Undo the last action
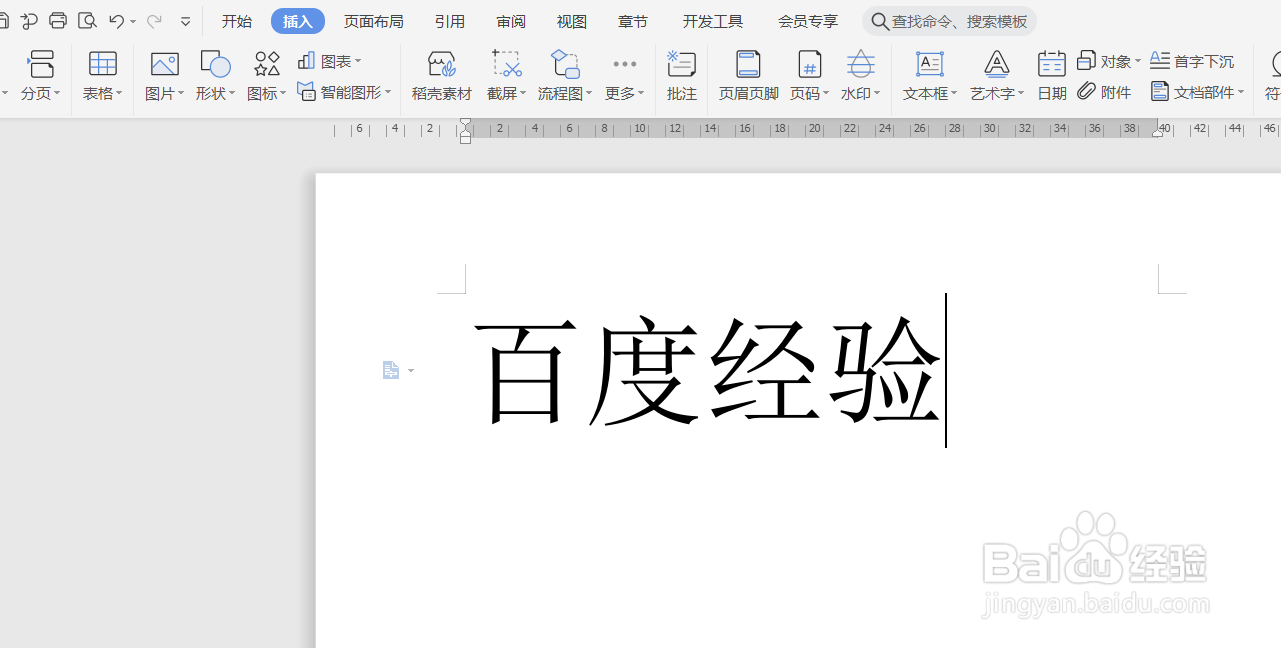The height and width of the screenshot is (648, 1281). tap(116, 21)
